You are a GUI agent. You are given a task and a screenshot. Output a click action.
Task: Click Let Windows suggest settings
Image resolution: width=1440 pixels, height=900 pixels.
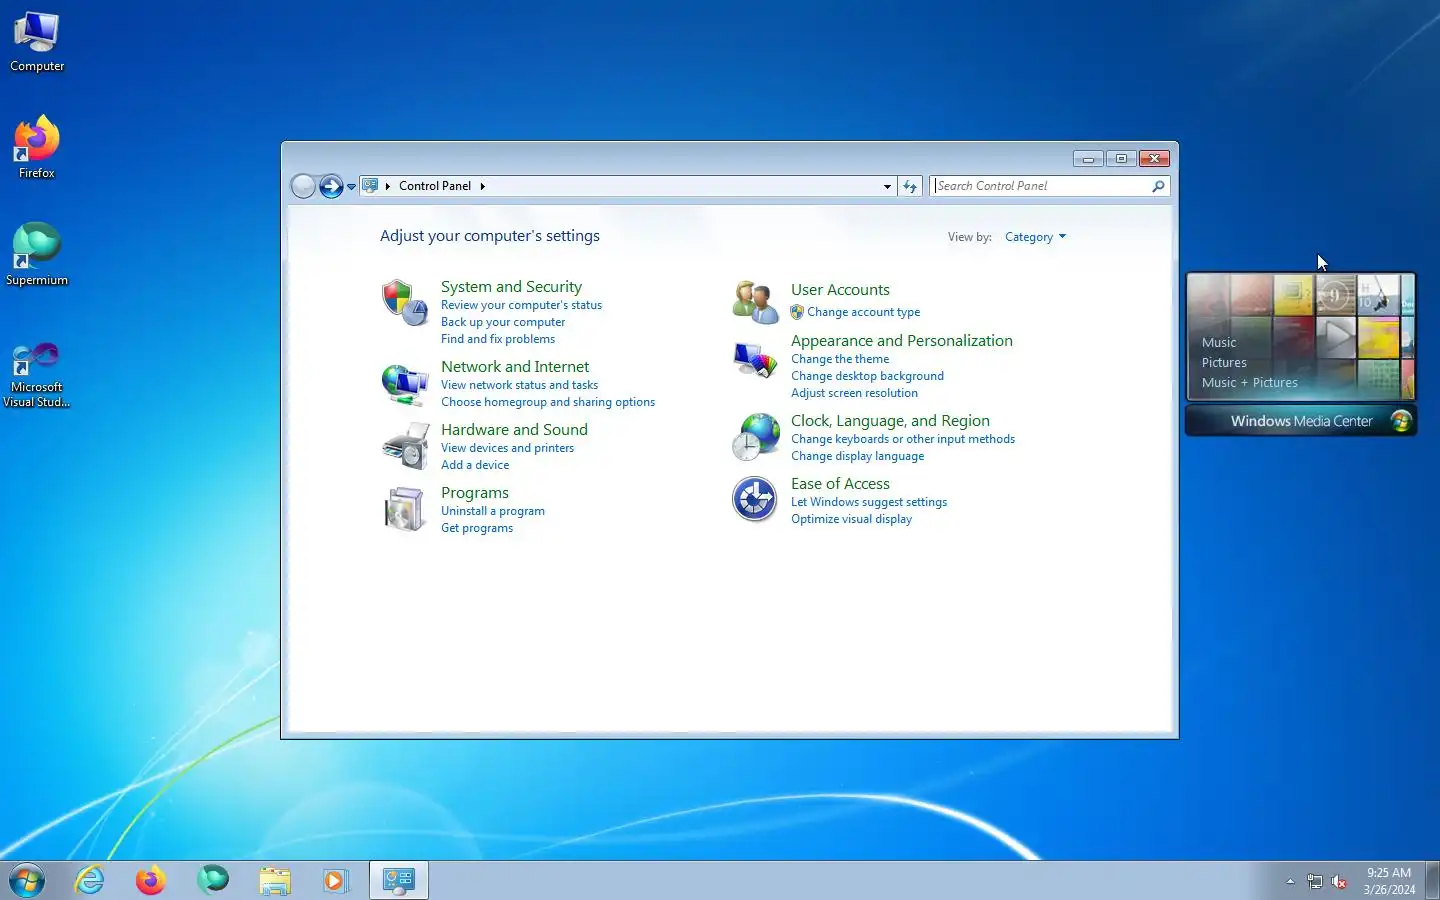869,502
